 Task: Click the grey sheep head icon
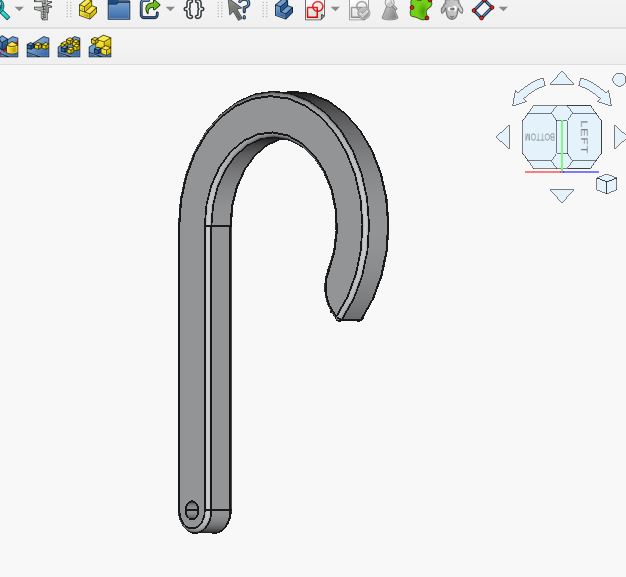click(452, 9)
